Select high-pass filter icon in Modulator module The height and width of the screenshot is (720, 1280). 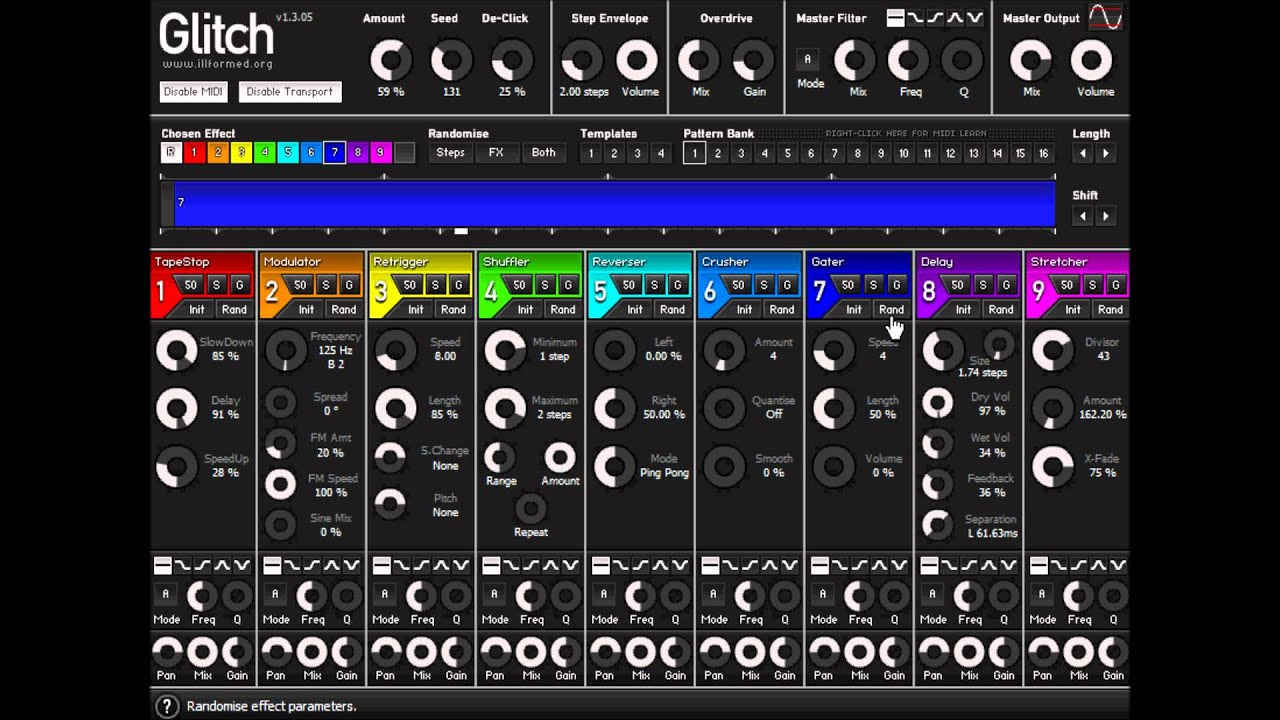pyautogui.click(x=311, y=566)
